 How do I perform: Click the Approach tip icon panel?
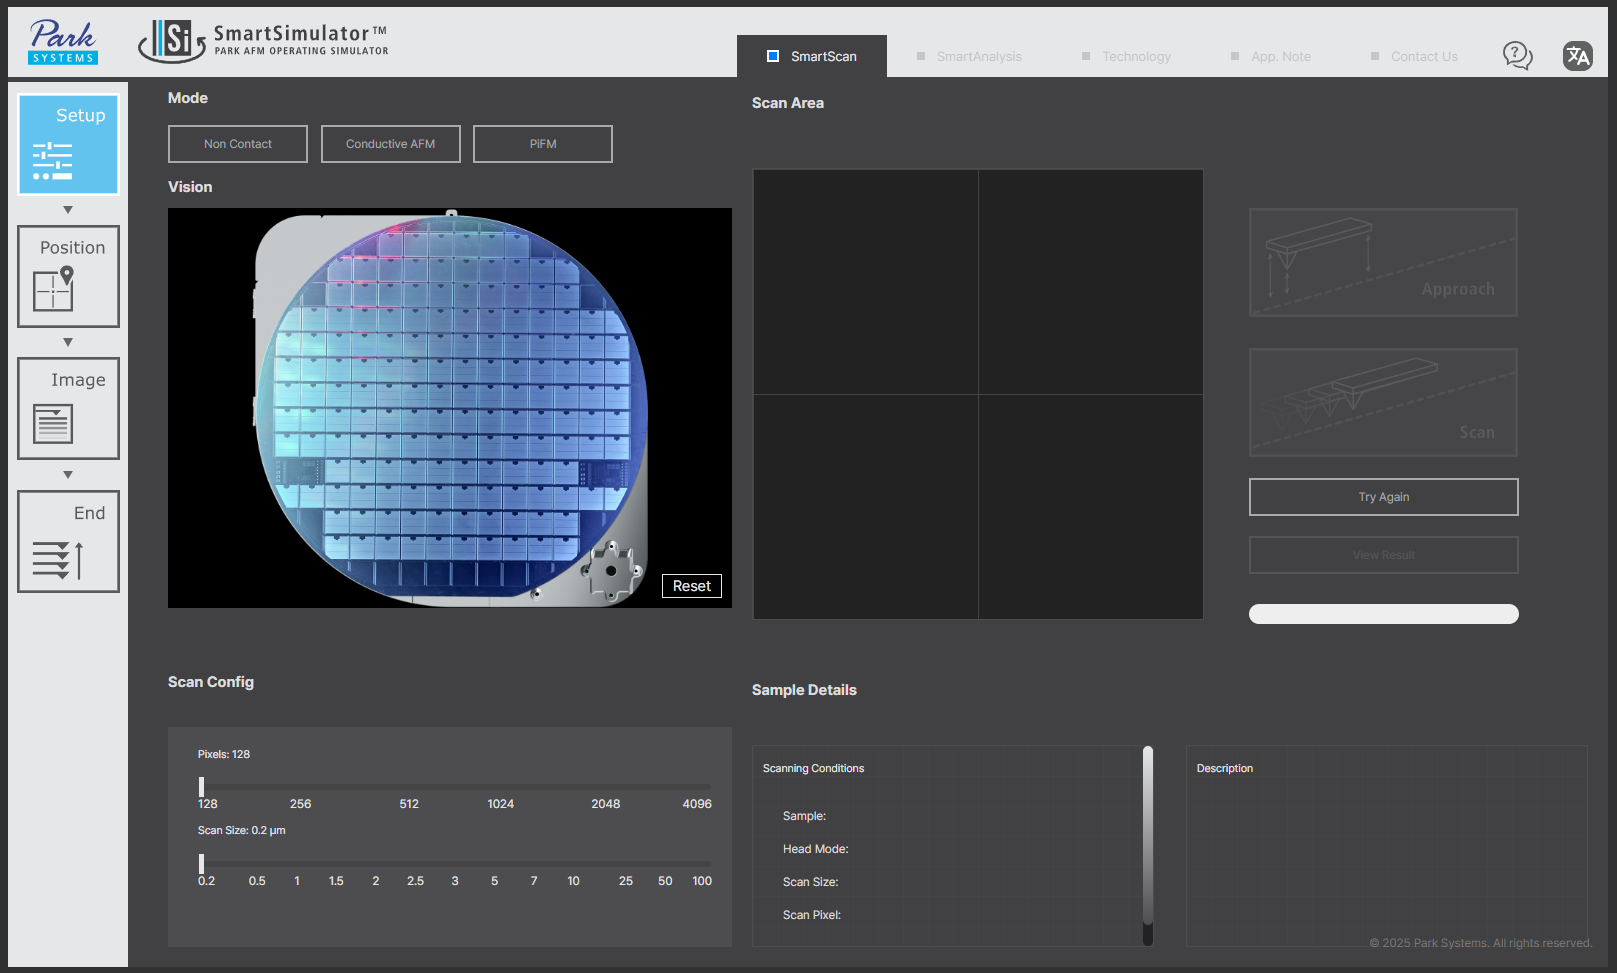1383,262
